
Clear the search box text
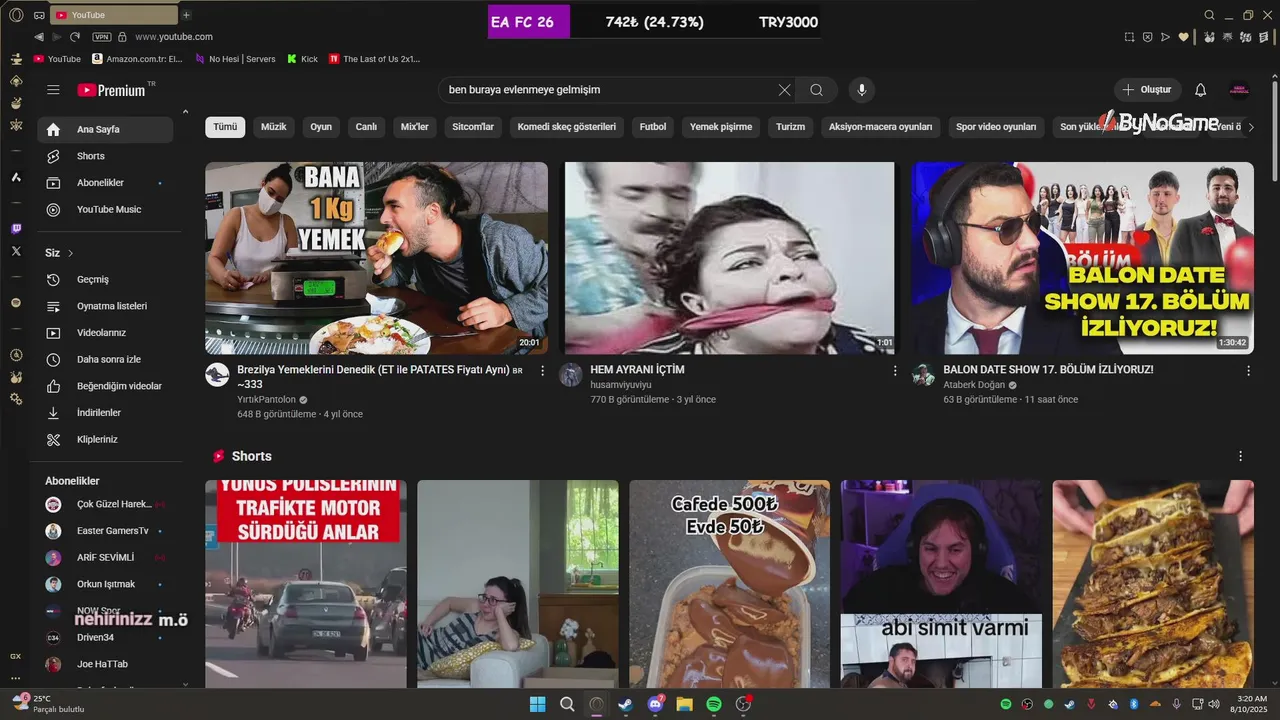pos(784,90)
